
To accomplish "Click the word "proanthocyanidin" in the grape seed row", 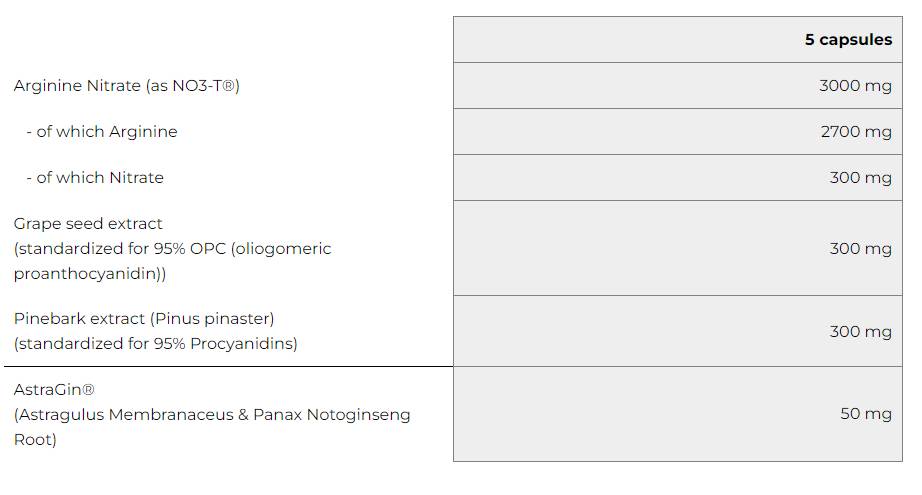I will pyautogui.click(x=87, y=274).
